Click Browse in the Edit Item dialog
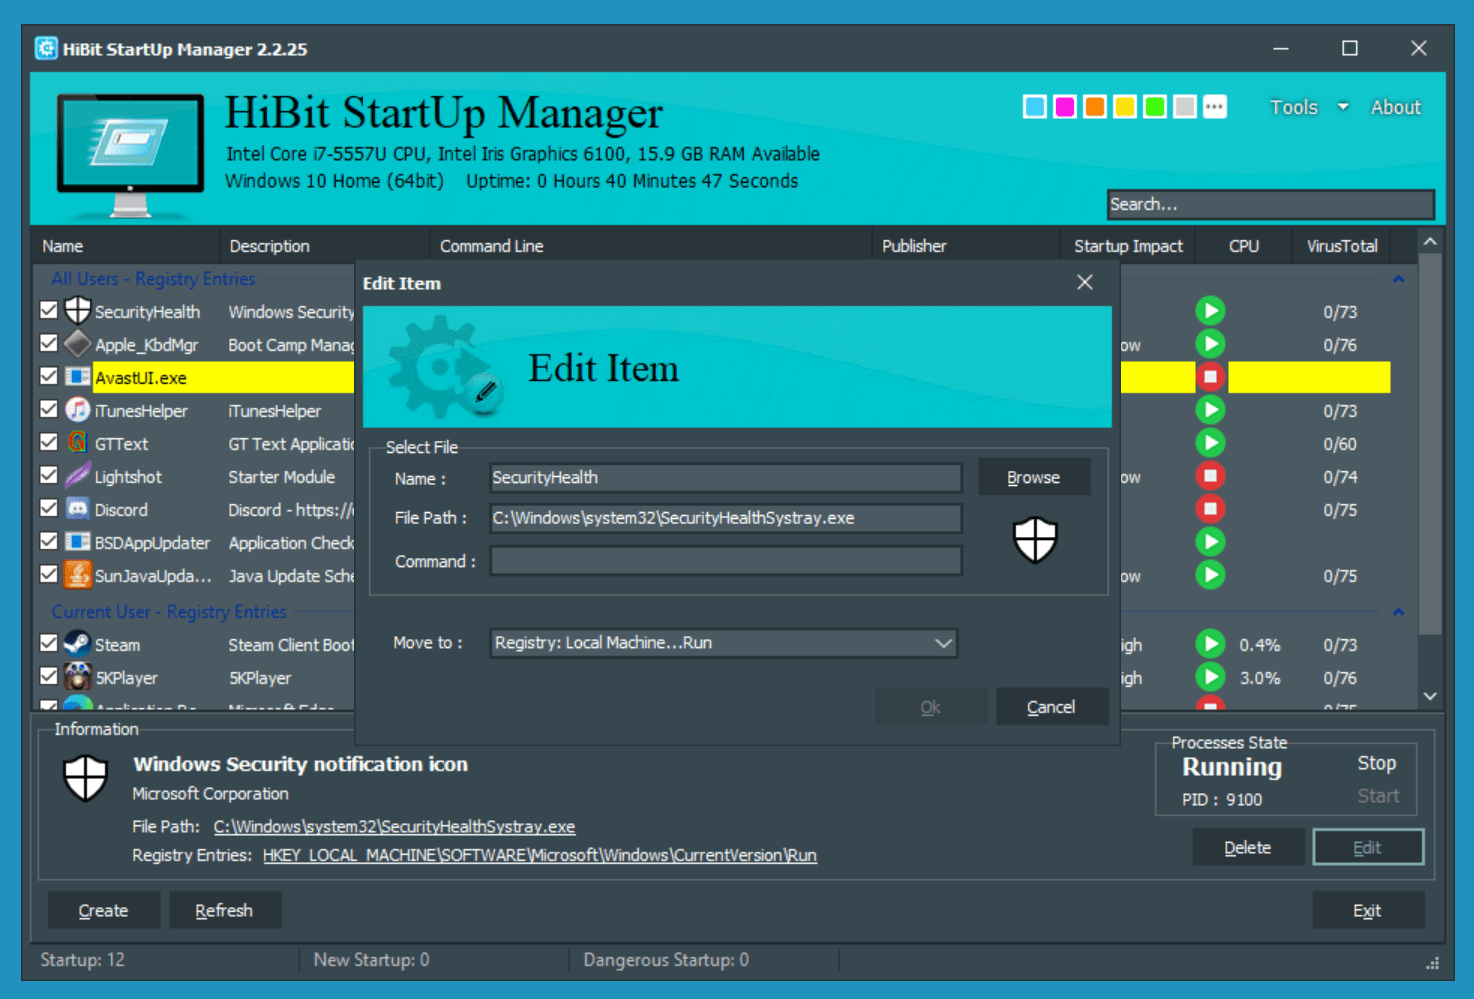The height and width of the screenshot is (999, 1474). [1034, 478]
